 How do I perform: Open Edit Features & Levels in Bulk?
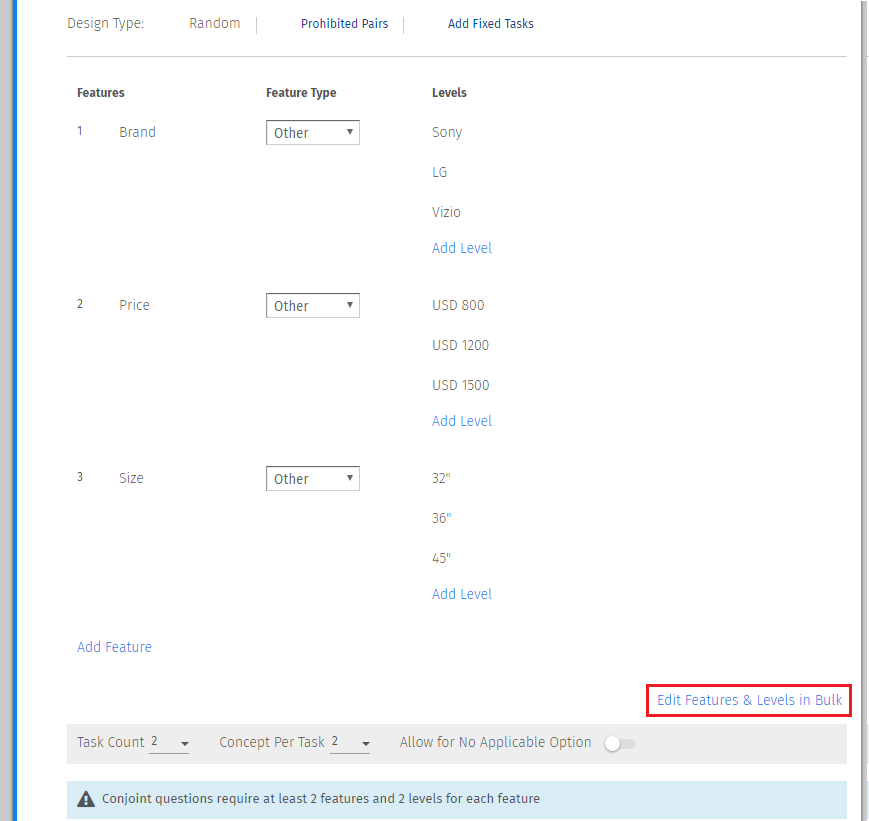point(749,700)
